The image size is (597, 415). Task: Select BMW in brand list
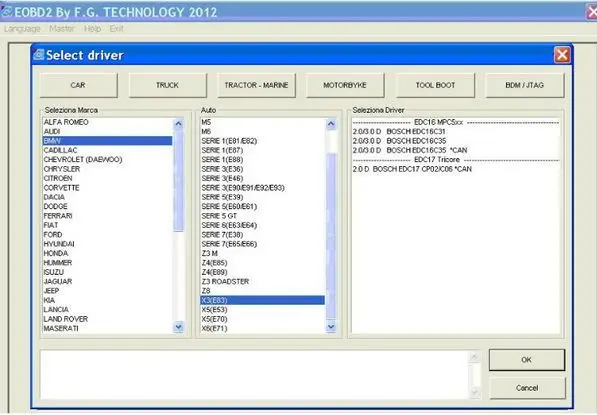(107, 141)
